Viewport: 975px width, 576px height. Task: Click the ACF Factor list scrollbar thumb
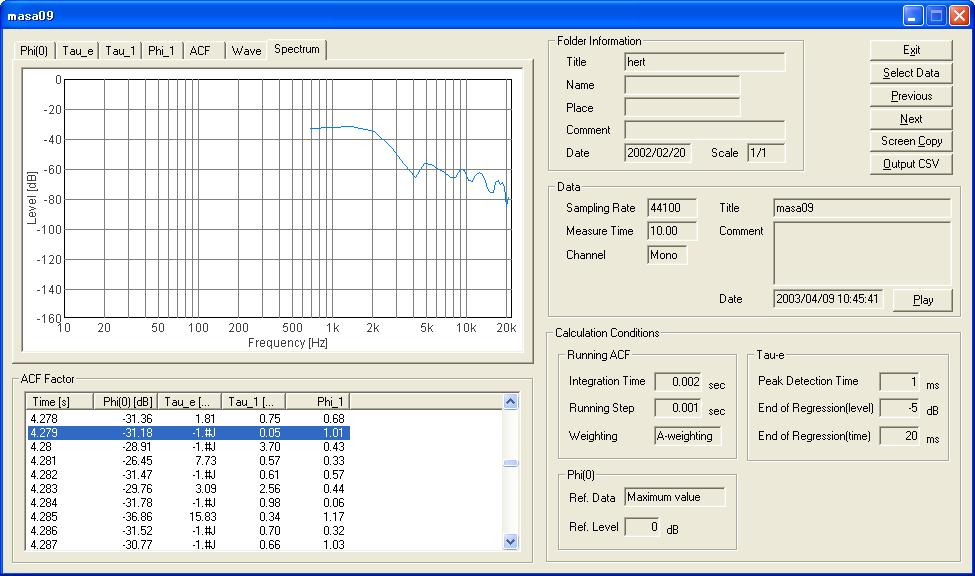[x=511, y=463]
